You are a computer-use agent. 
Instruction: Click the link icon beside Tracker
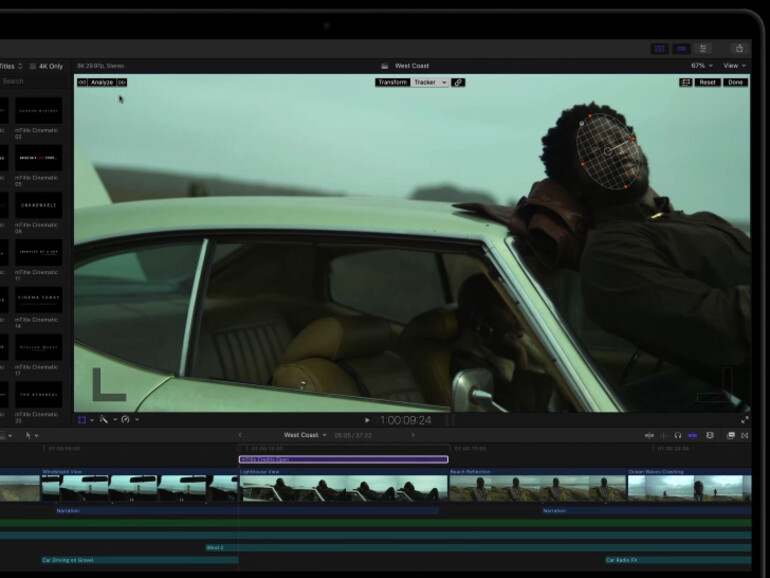point(458,83)
